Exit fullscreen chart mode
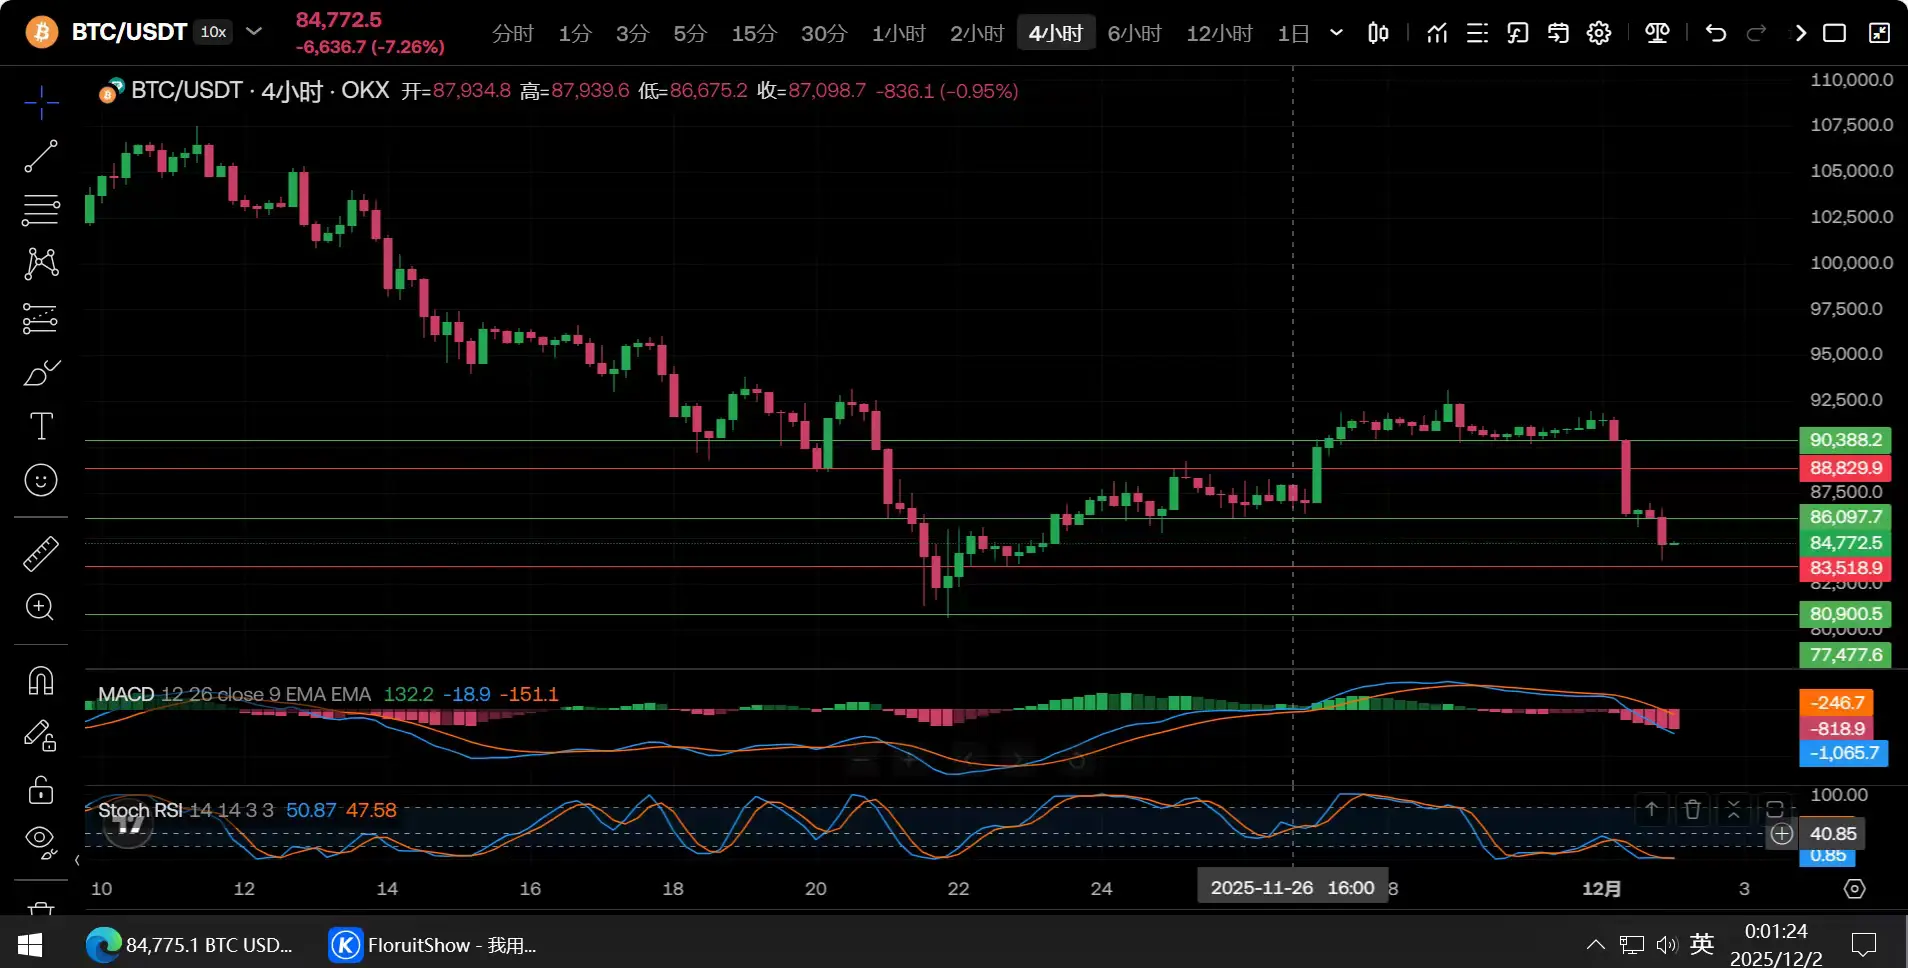The height and width of the screenshot is (968, 1908). click(x=1880, y=33)
